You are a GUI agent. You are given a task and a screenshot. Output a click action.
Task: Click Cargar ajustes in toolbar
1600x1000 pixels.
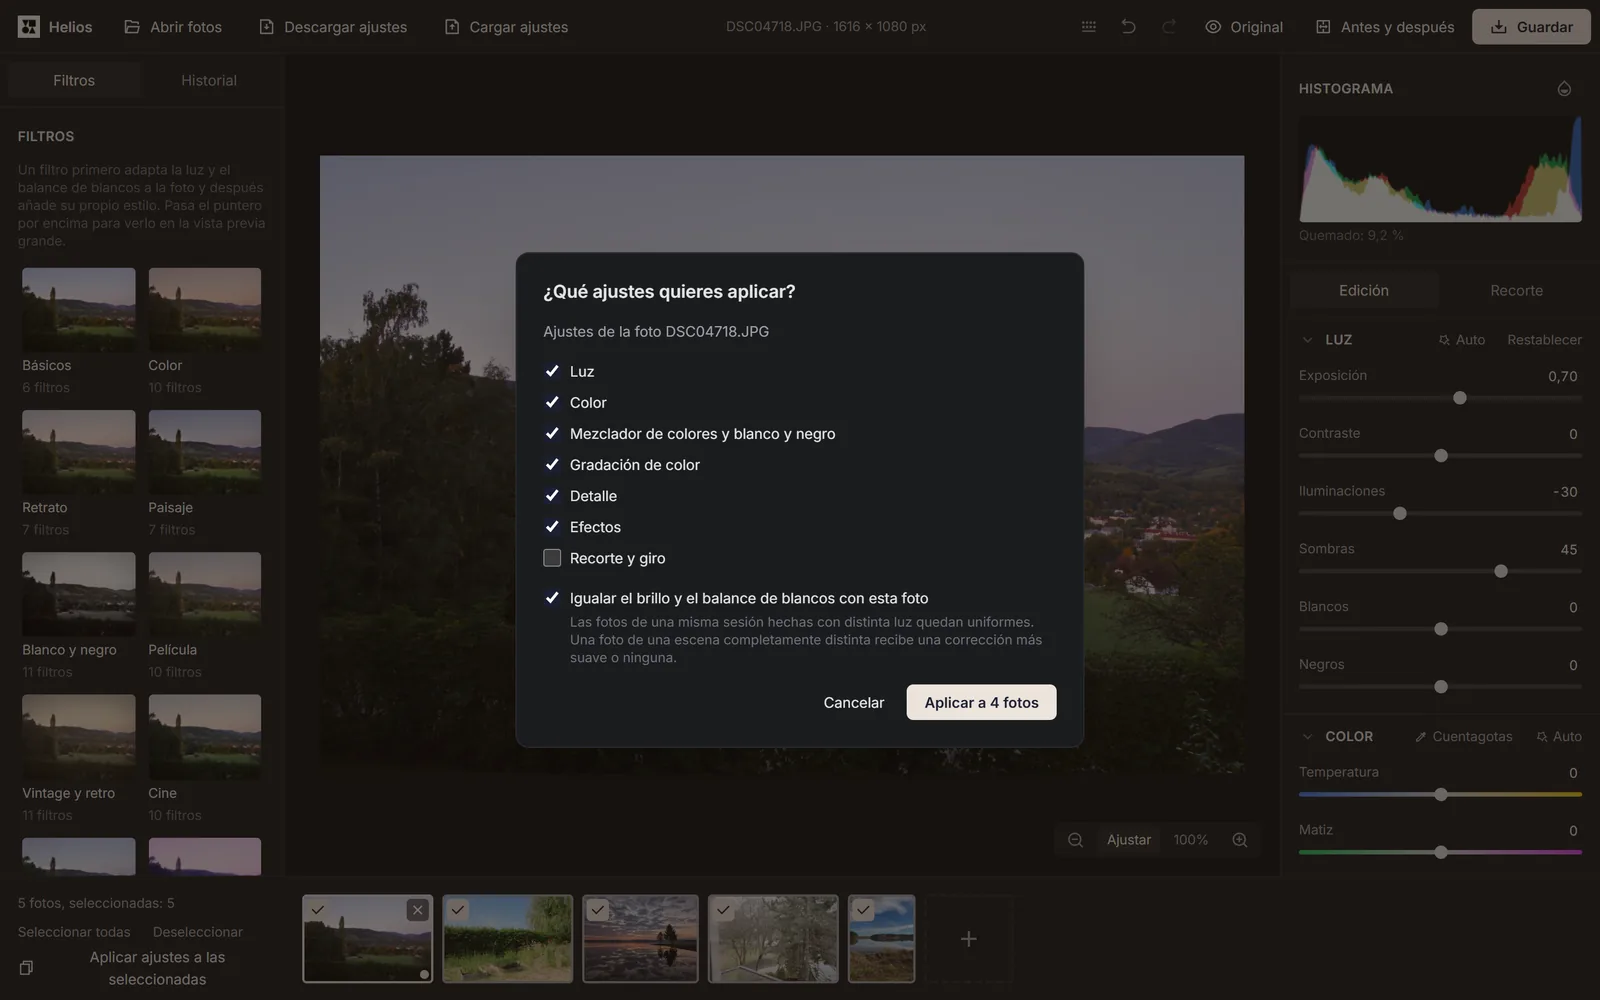pos(506,27)
